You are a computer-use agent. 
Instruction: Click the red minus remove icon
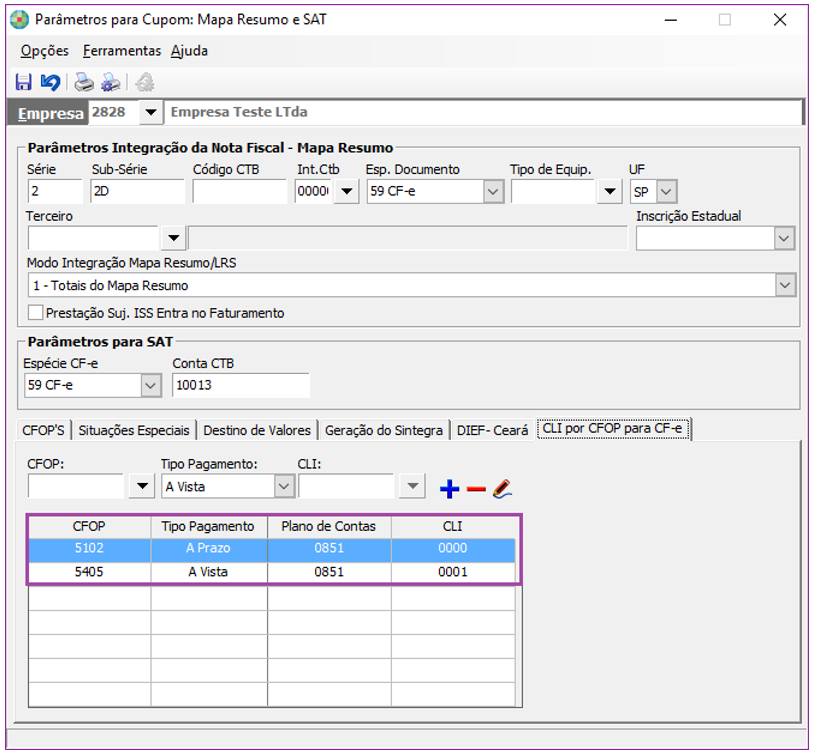(476, 489)
